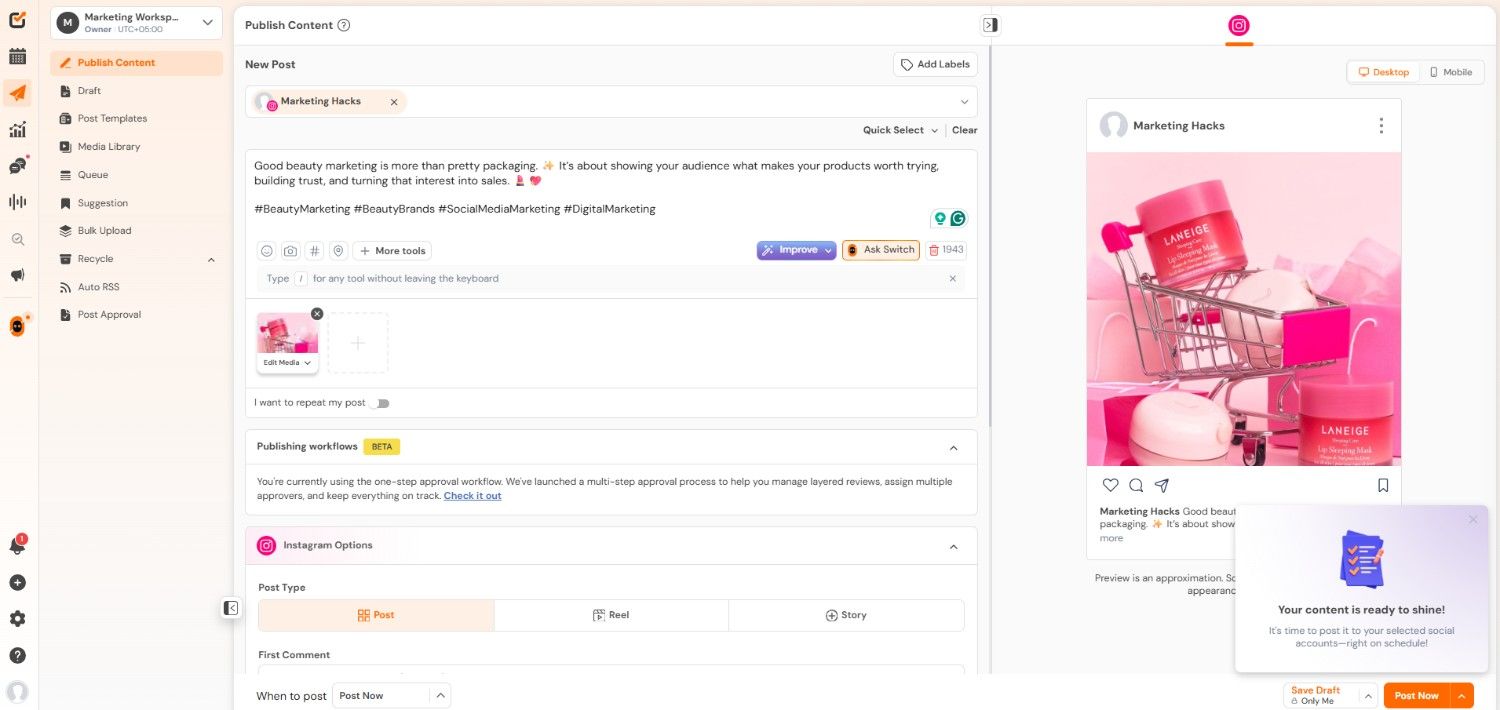The height and width of the screenshot is (710, 1500).
Task: Click the orange Post Now button
Action: [x=1416, y=695]
